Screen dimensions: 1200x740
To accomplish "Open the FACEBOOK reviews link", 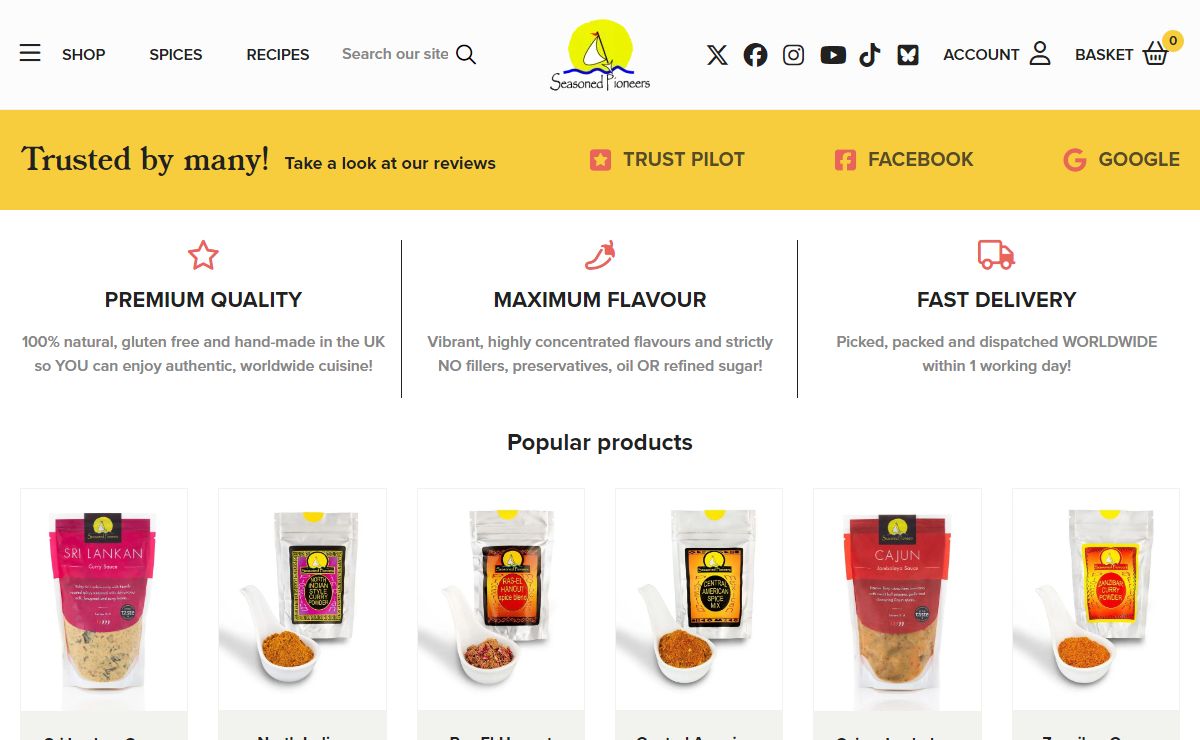I will pyautogui.click(x=904, y=159).
